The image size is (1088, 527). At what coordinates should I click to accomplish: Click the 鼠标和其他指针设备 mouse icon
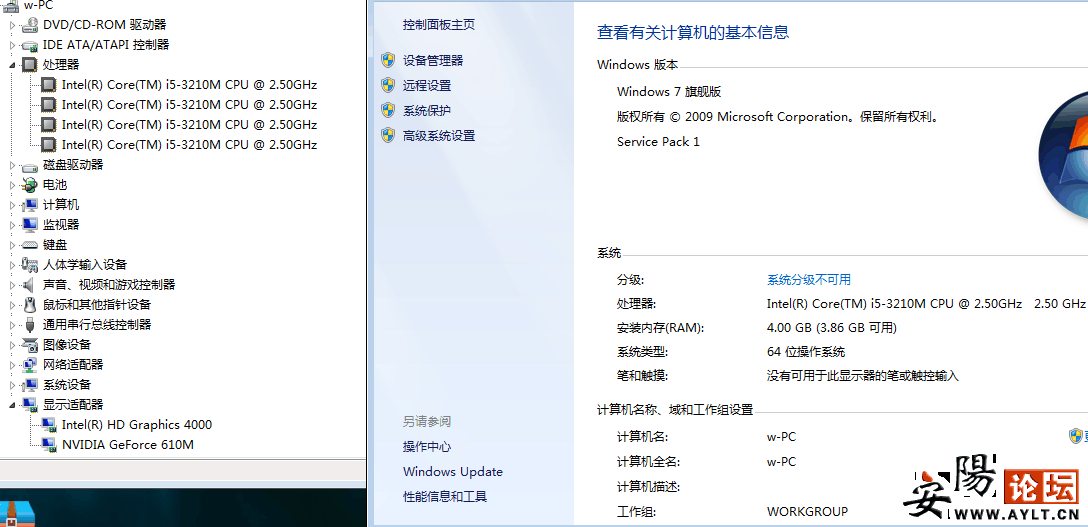(30, 304)
